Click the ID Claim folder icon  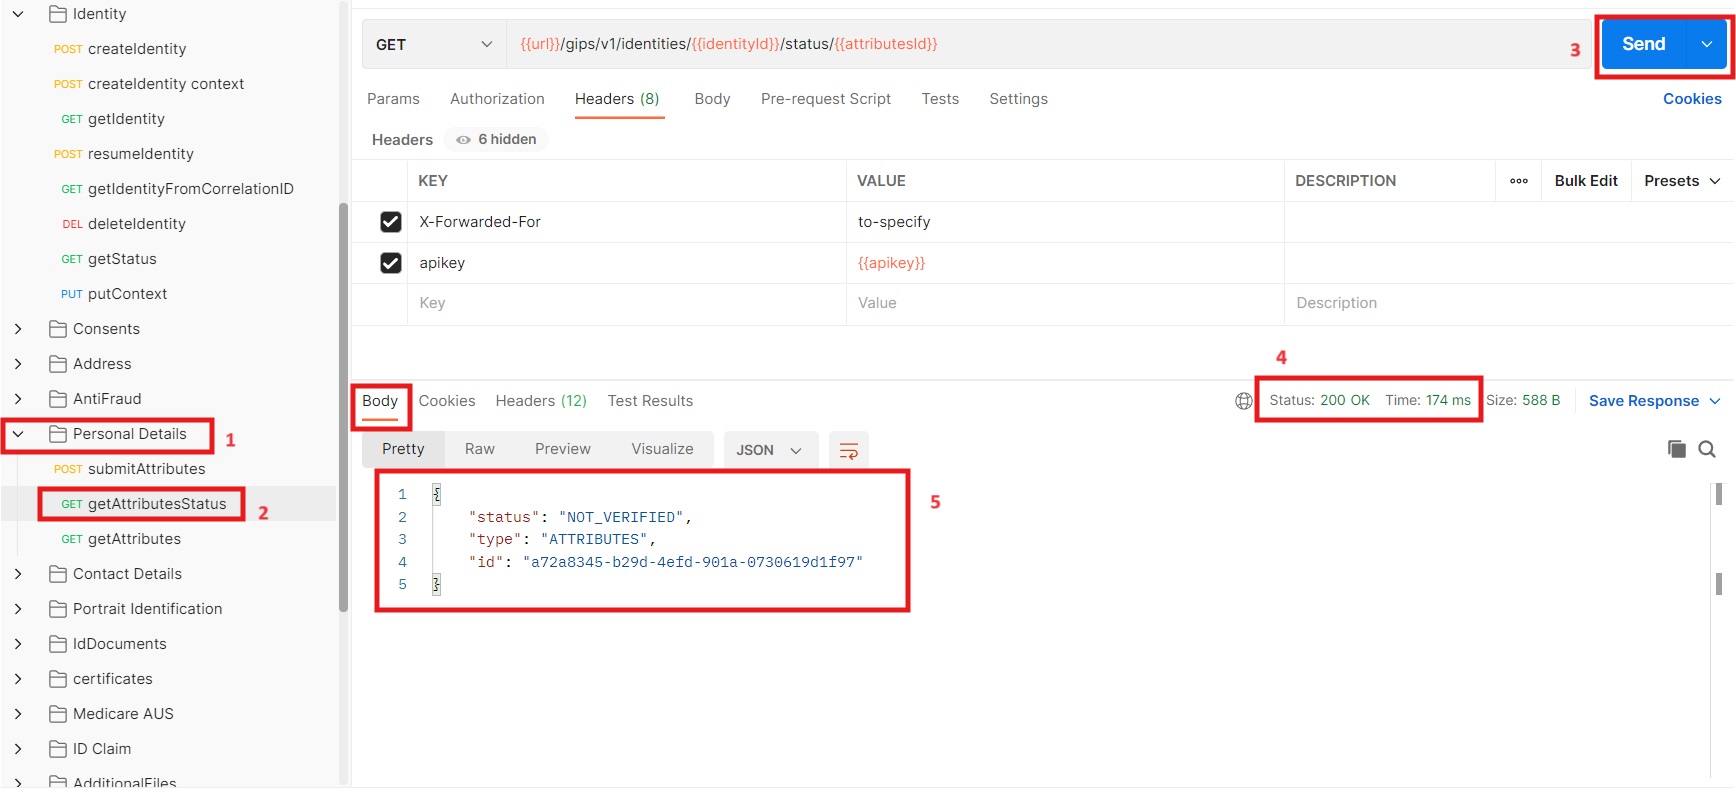tap(58, 749)
